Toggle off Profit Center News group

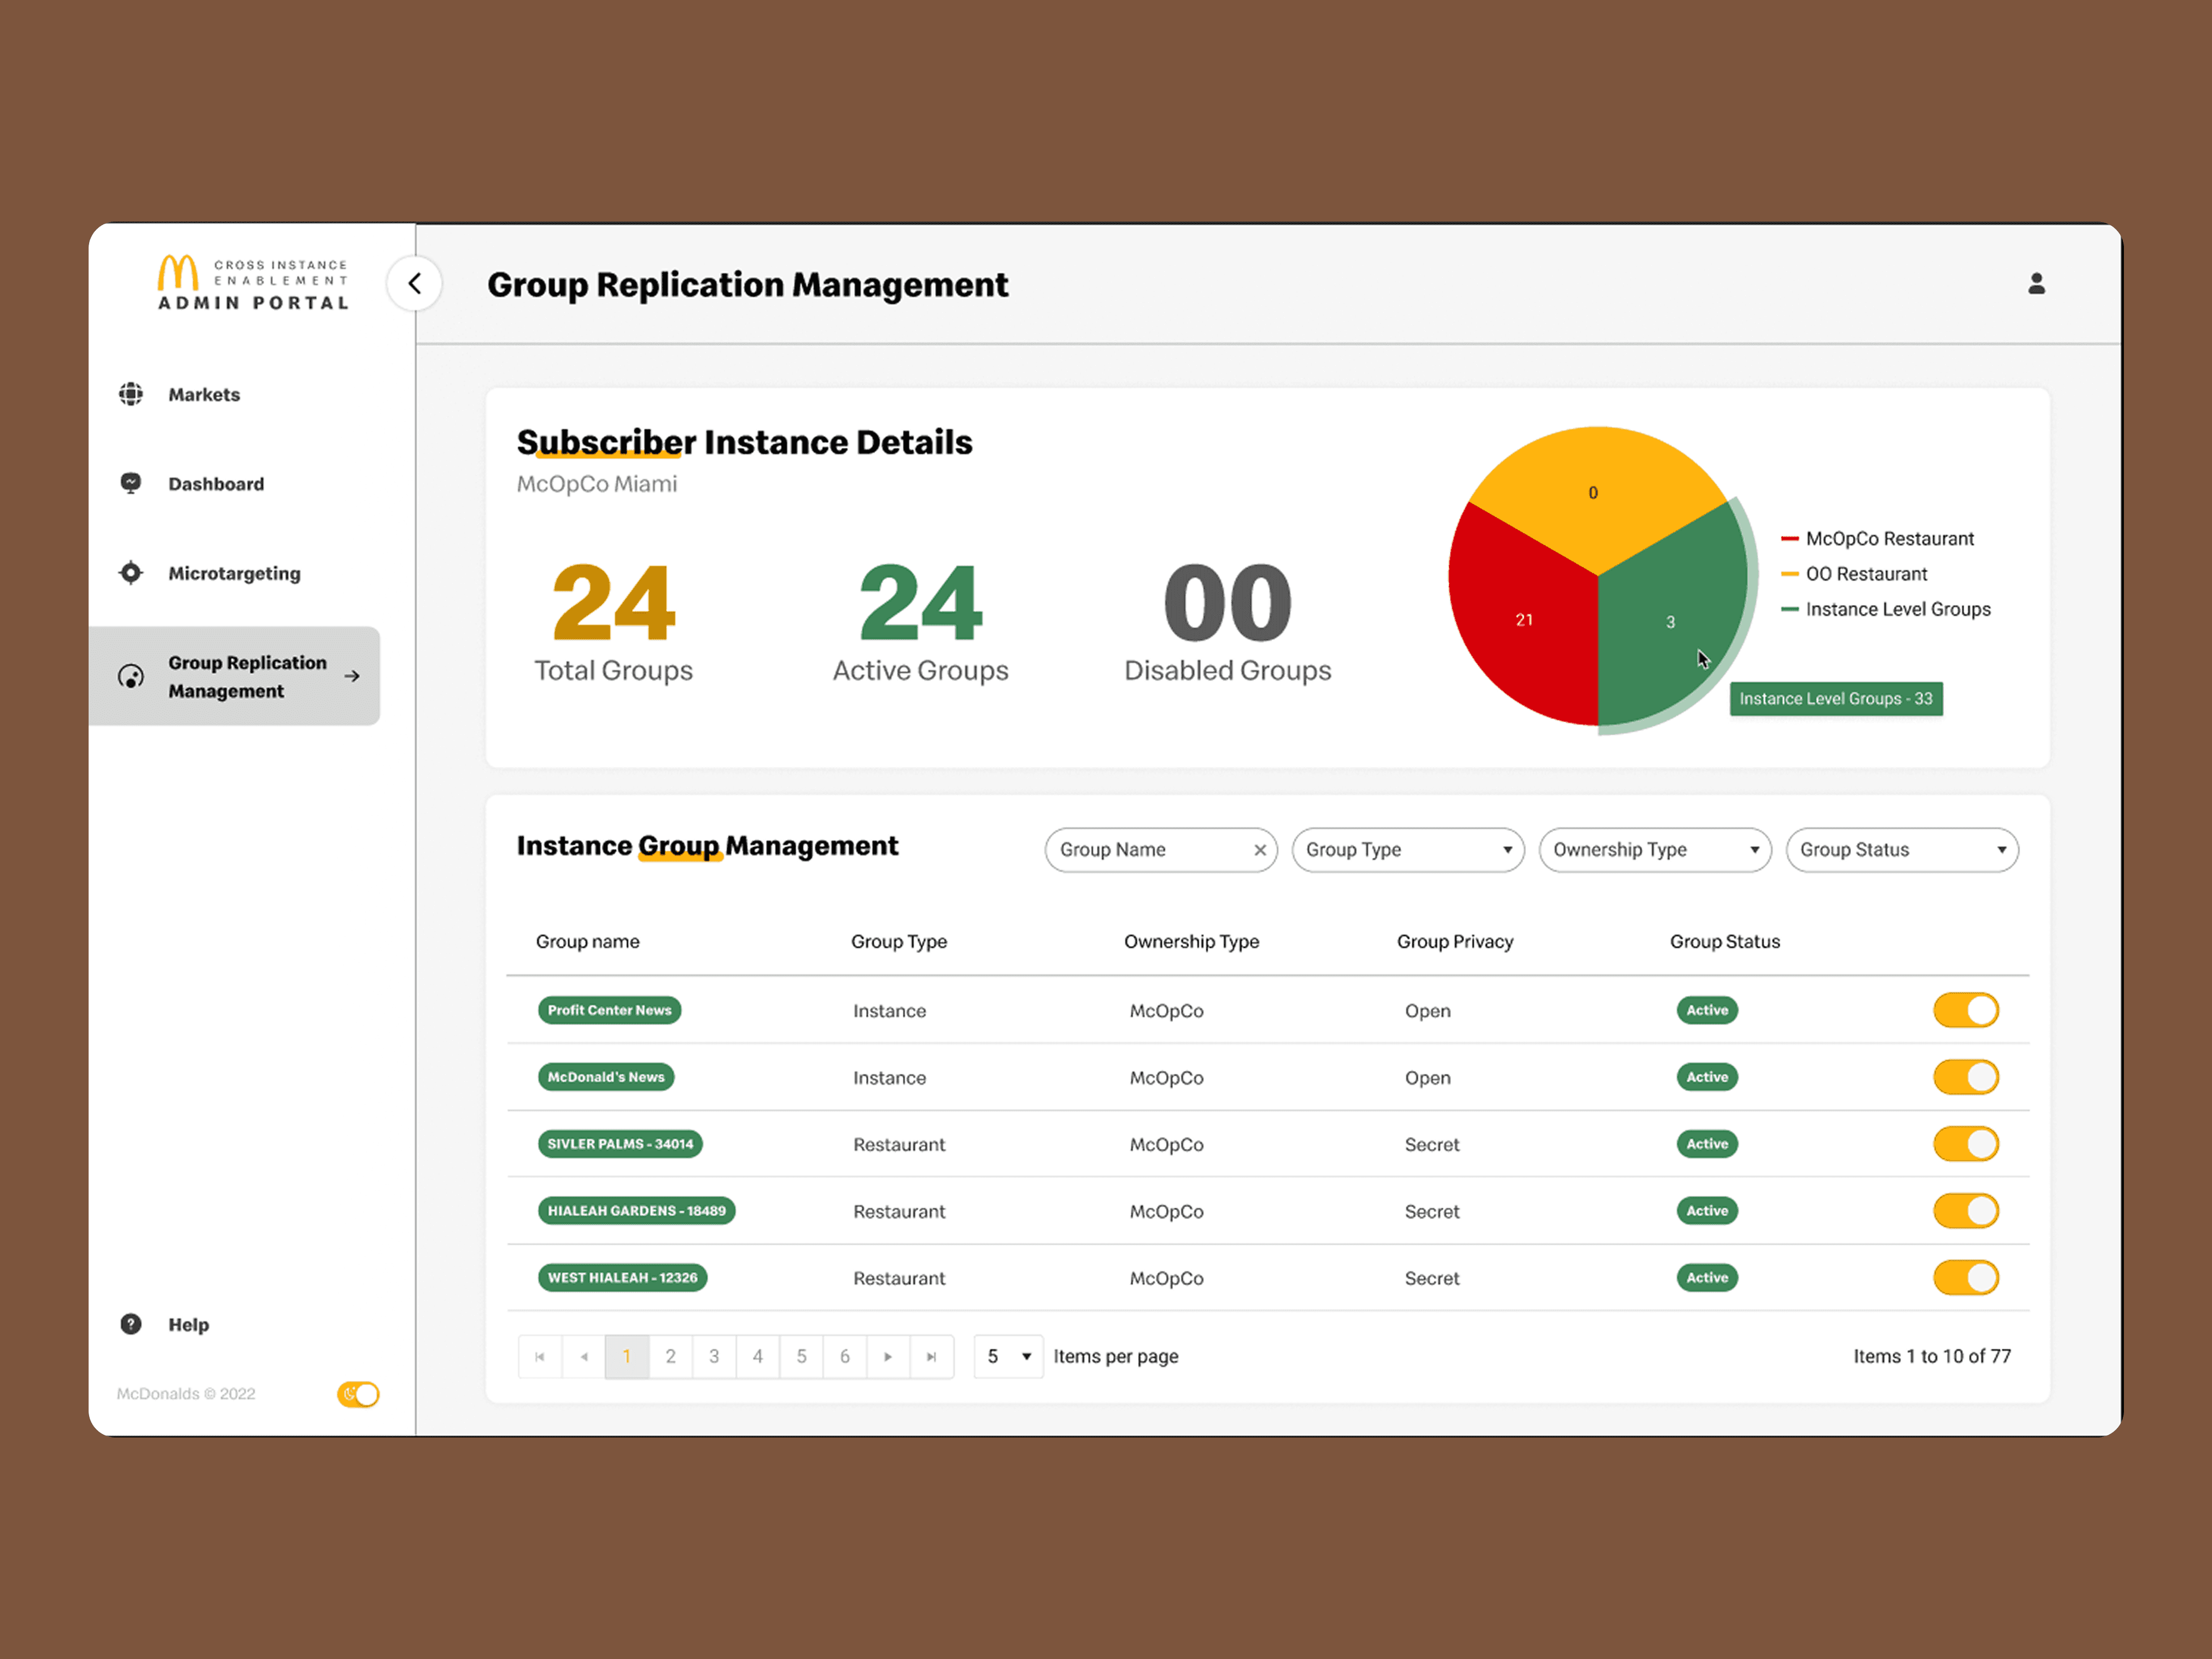[x=1965, y=1010]
